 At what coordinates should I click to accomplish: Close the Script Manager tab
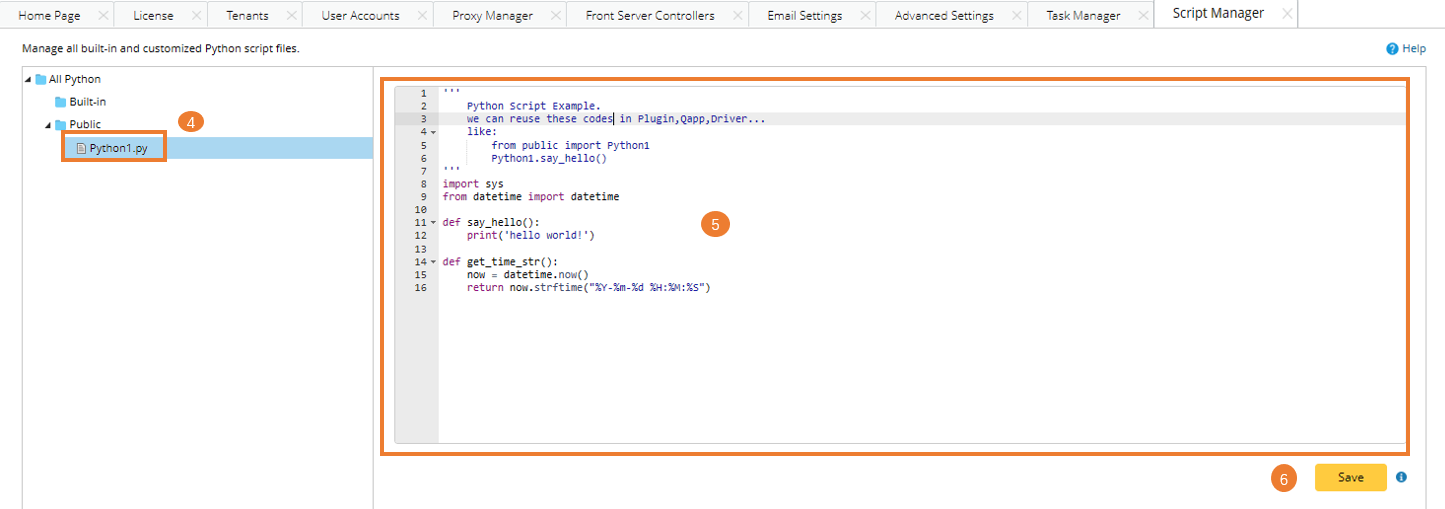[x=1287, y=14]
